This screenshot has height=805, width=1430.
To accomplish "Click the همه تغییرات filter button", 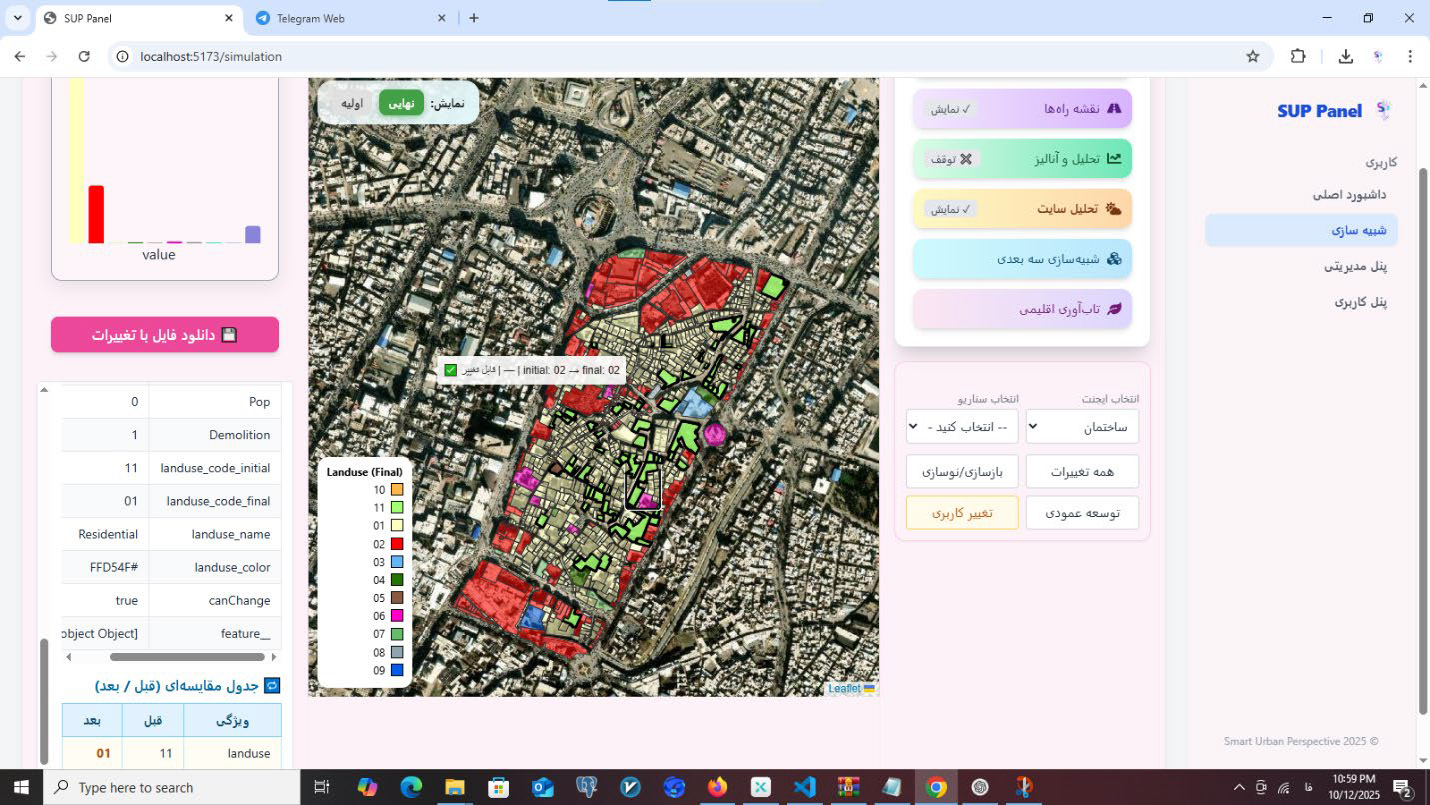I will [x=1082, y=471].
